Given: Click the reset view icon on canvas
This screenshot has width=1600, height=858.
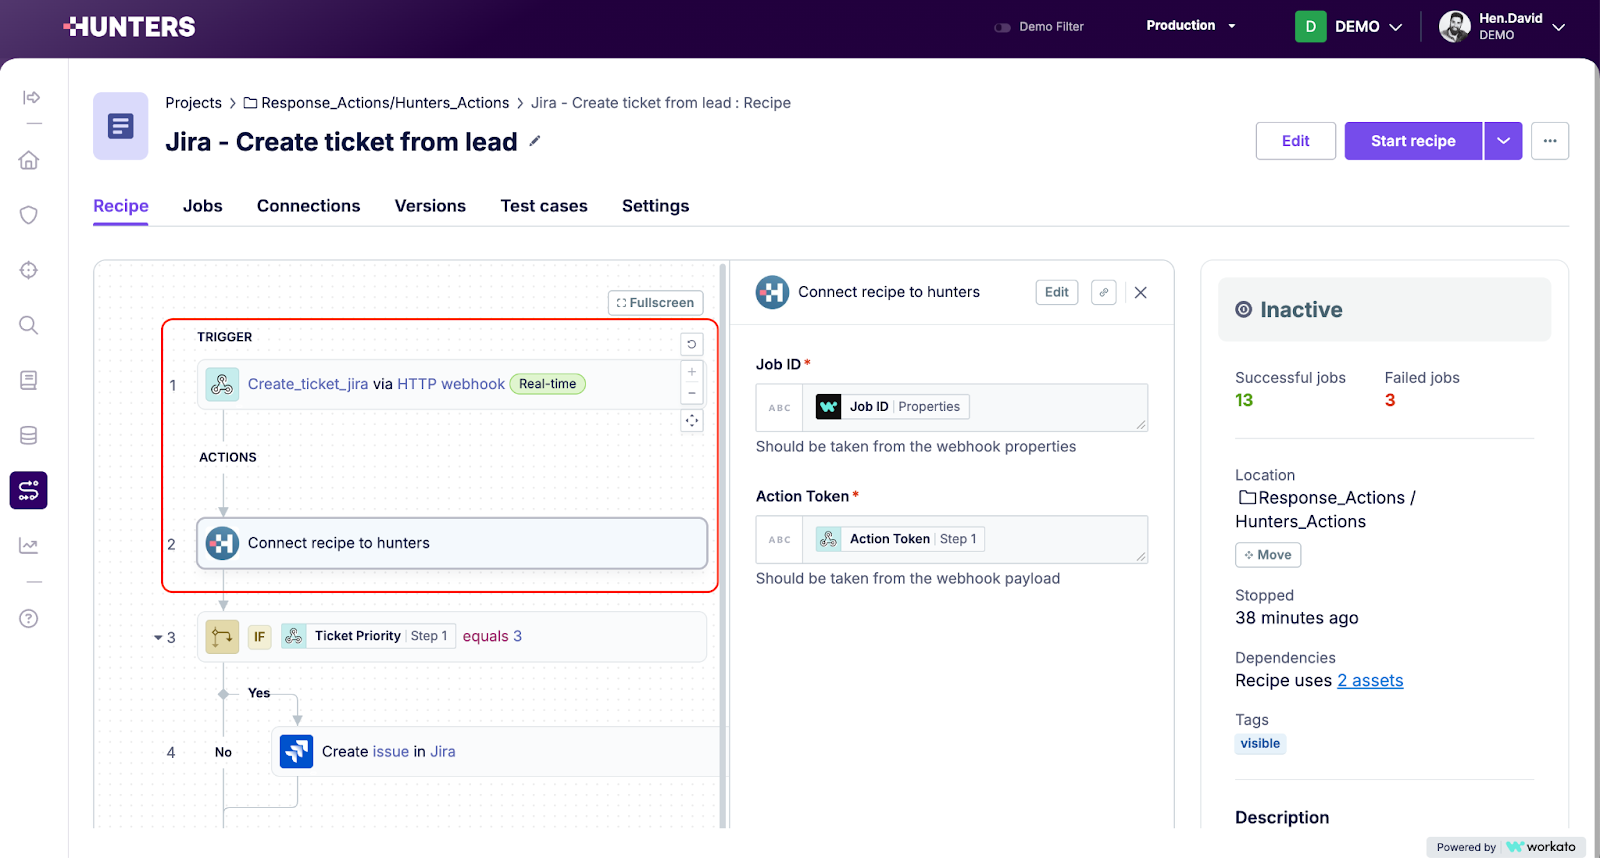Looking at the screenshot, I should 692,344.
